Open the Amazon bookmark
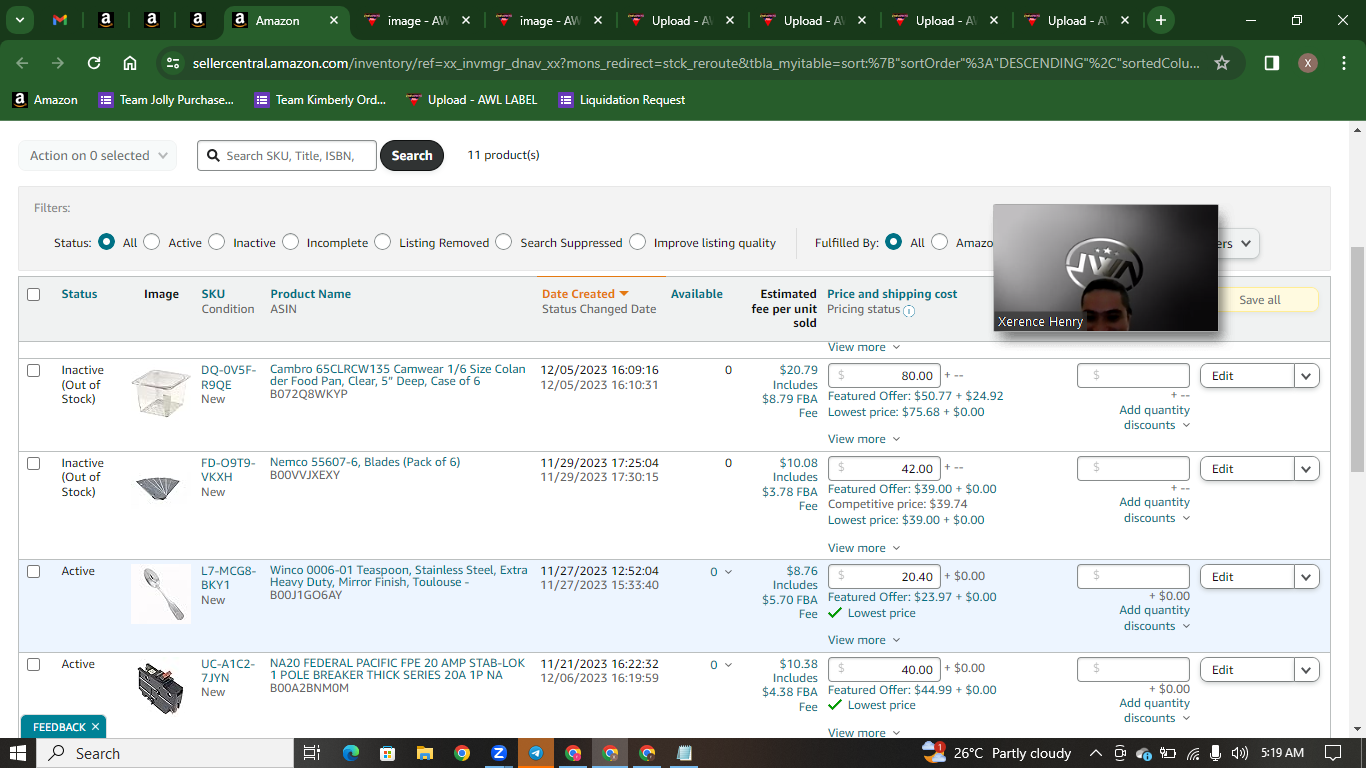 45,100
